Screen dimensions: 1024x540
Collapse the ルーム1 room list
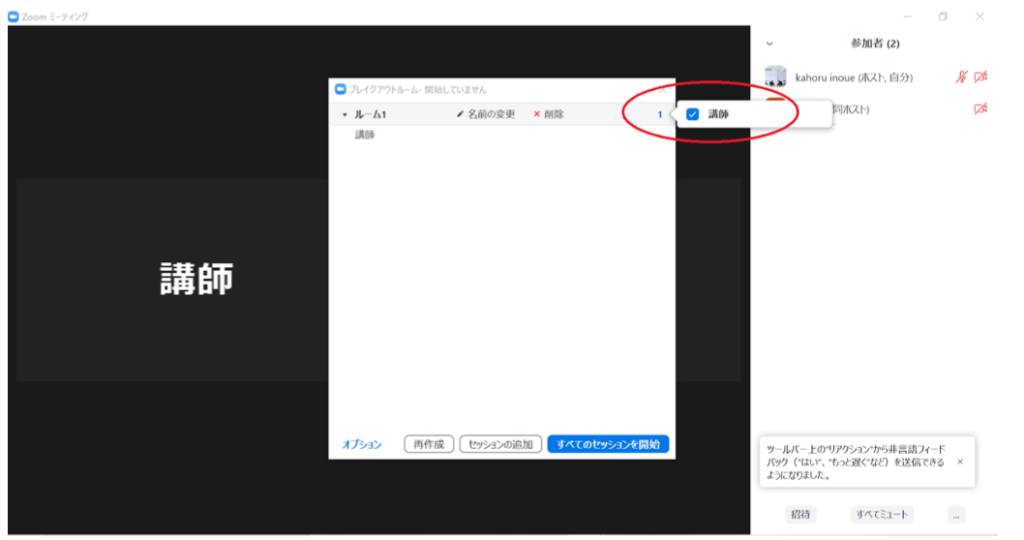click(344, 115)
